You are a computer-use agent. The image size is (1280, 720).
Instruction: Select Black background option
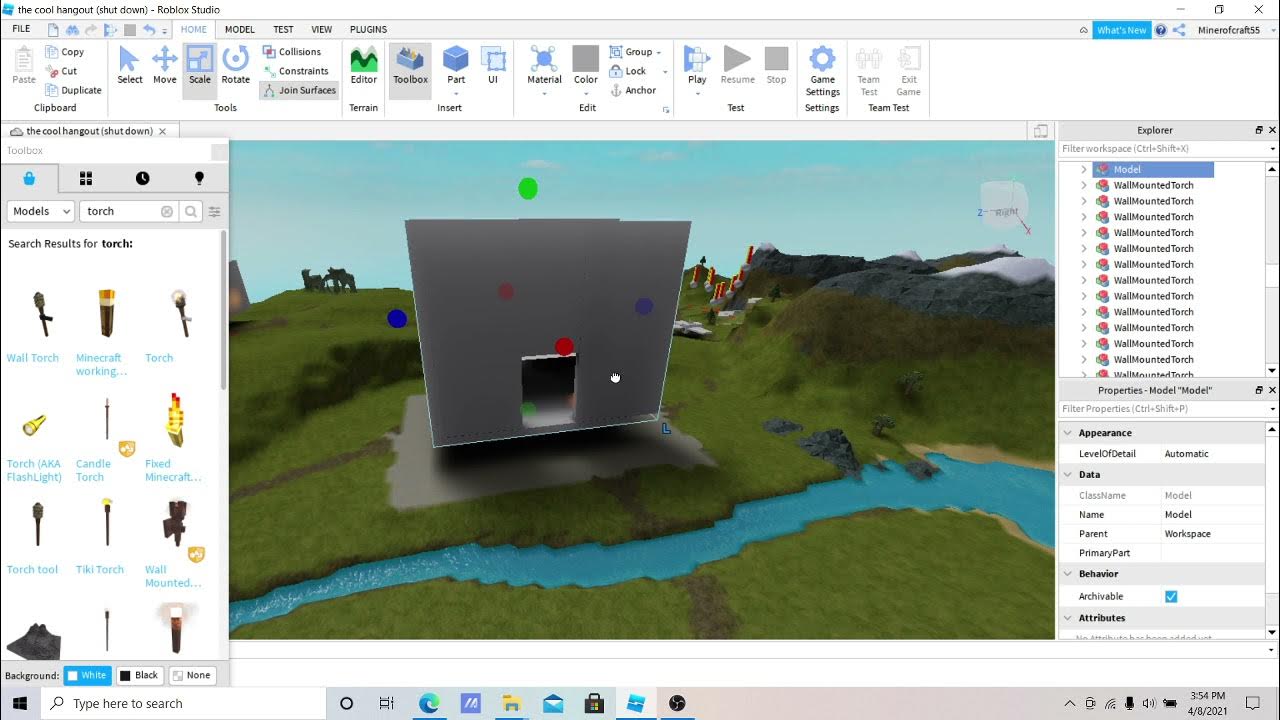[x=139, y=675]
